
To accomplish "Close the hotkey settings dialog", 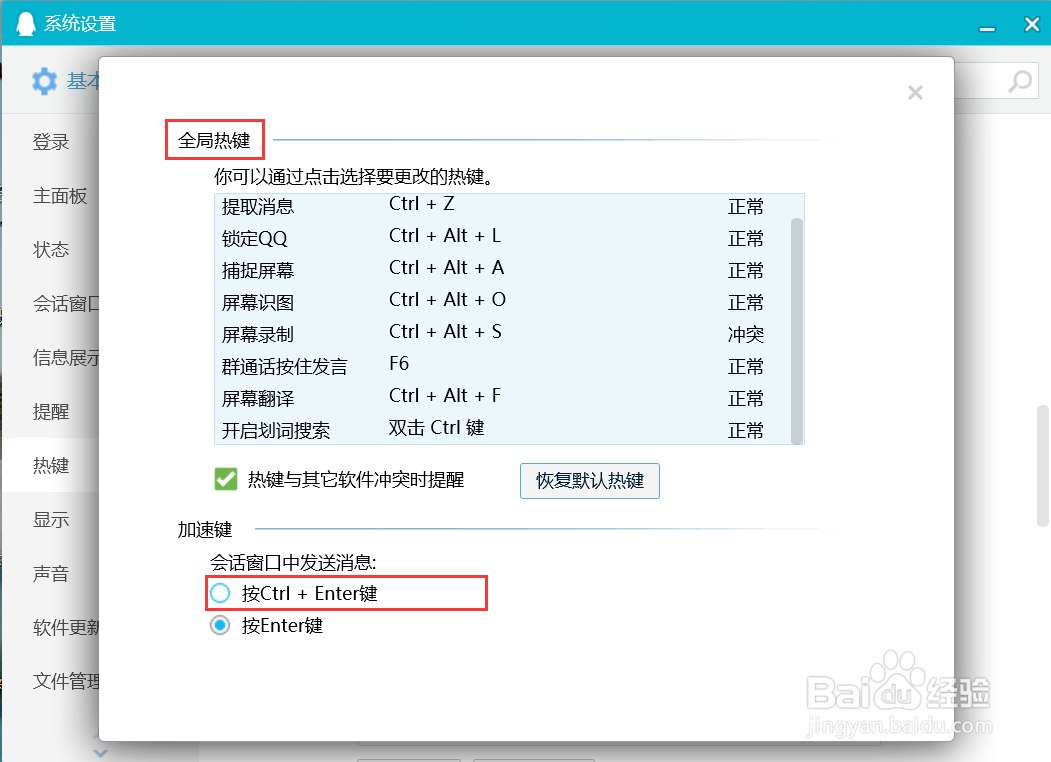I will (915, 92).
